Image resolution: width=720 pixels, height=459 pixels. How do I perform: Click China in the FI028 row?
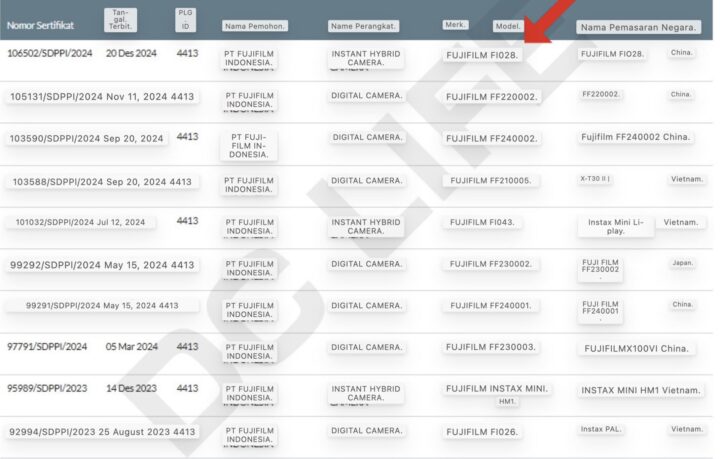(x=681, y=52)
